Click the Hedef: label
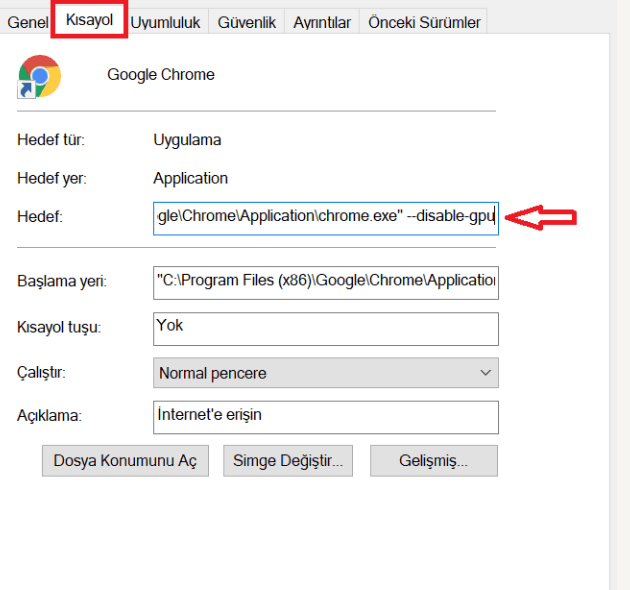The height and width of the screenshot is (590, 630). (40, 217)
